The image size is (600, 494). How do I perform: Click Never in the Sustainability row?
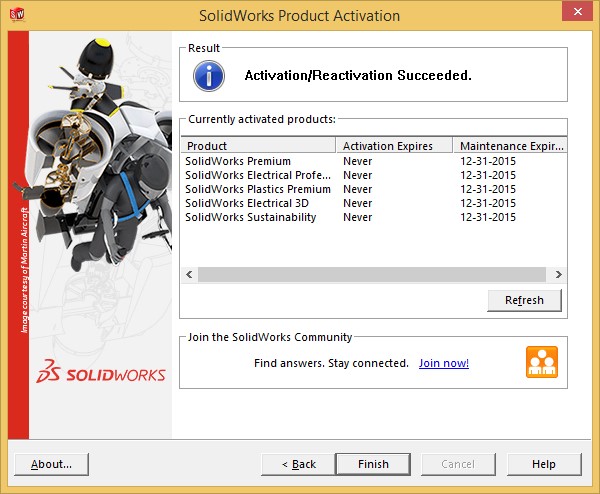click(x=357, y=217)
